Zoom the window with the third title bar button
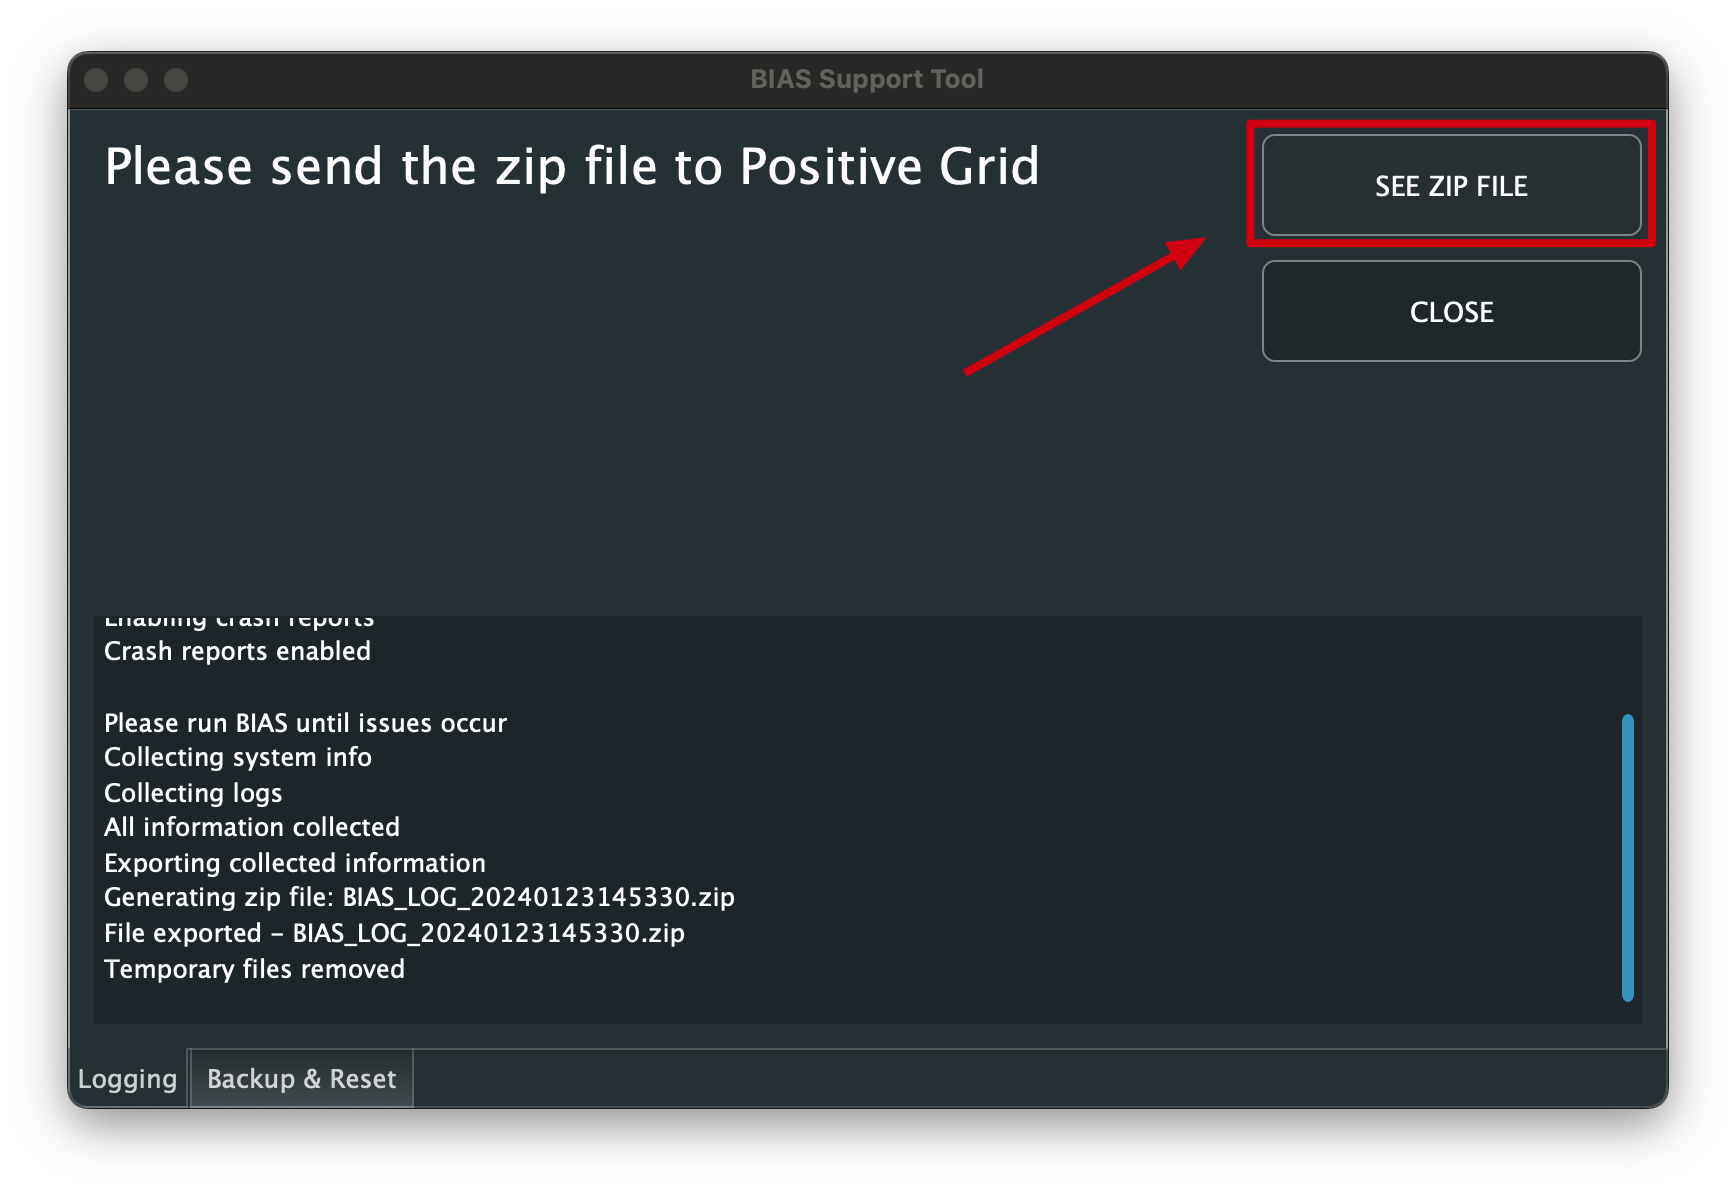1736x1192 pixels. 176,80
